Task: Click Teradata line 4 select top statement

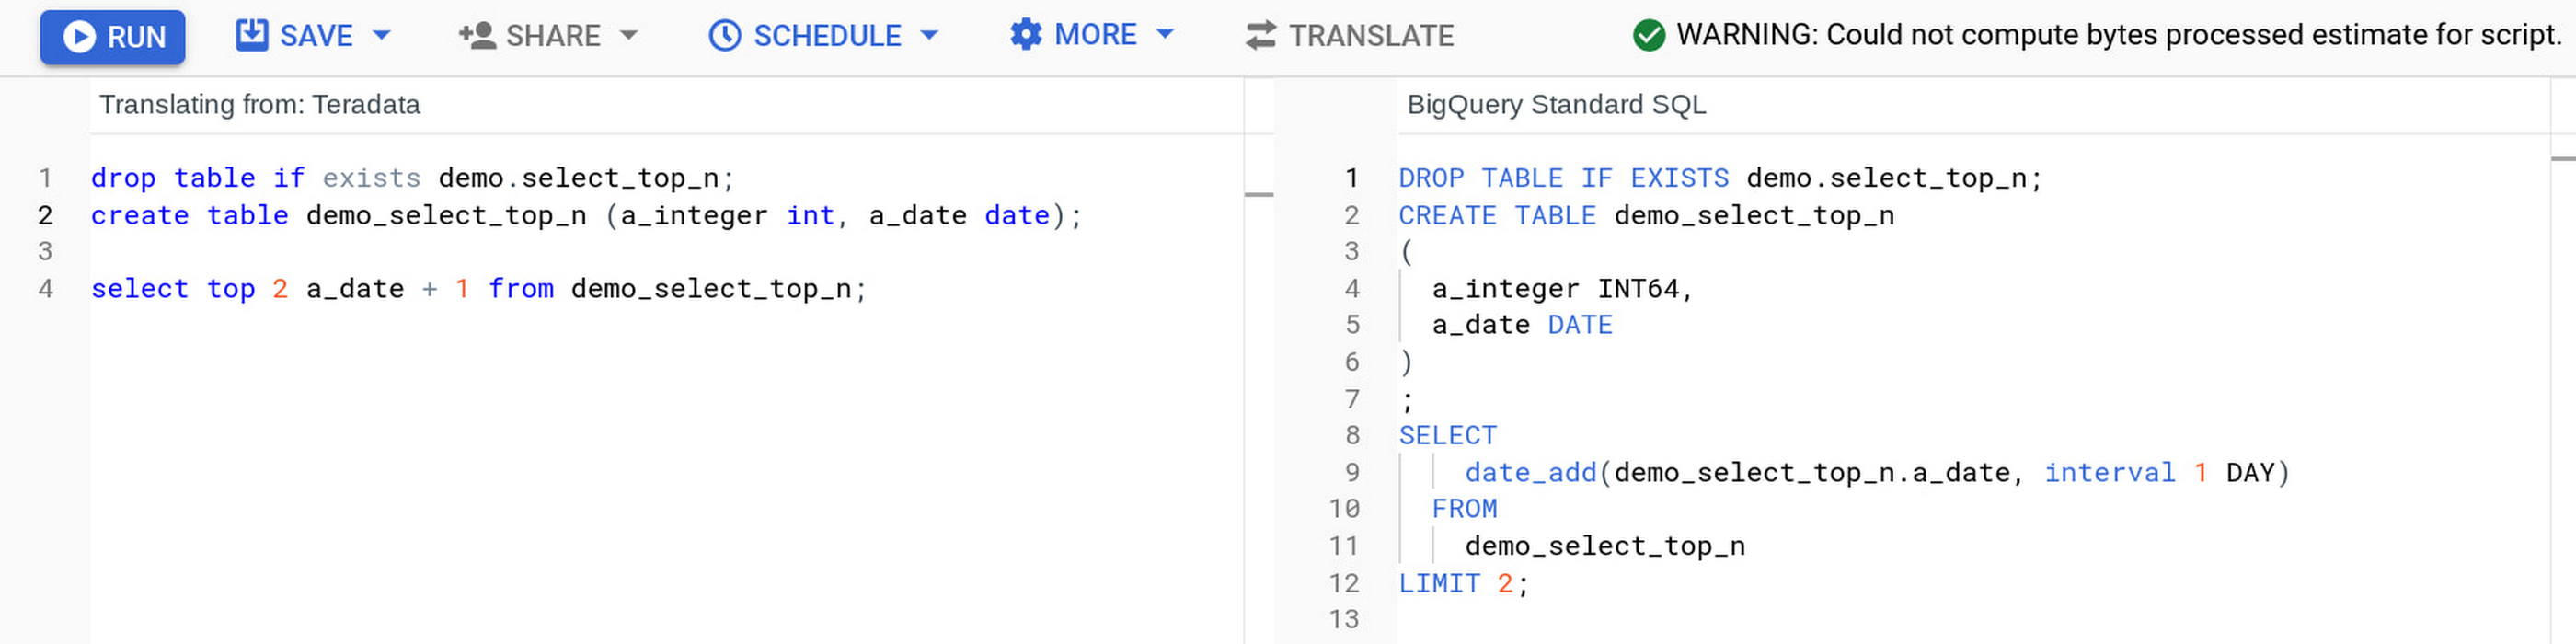Action: 479,288
